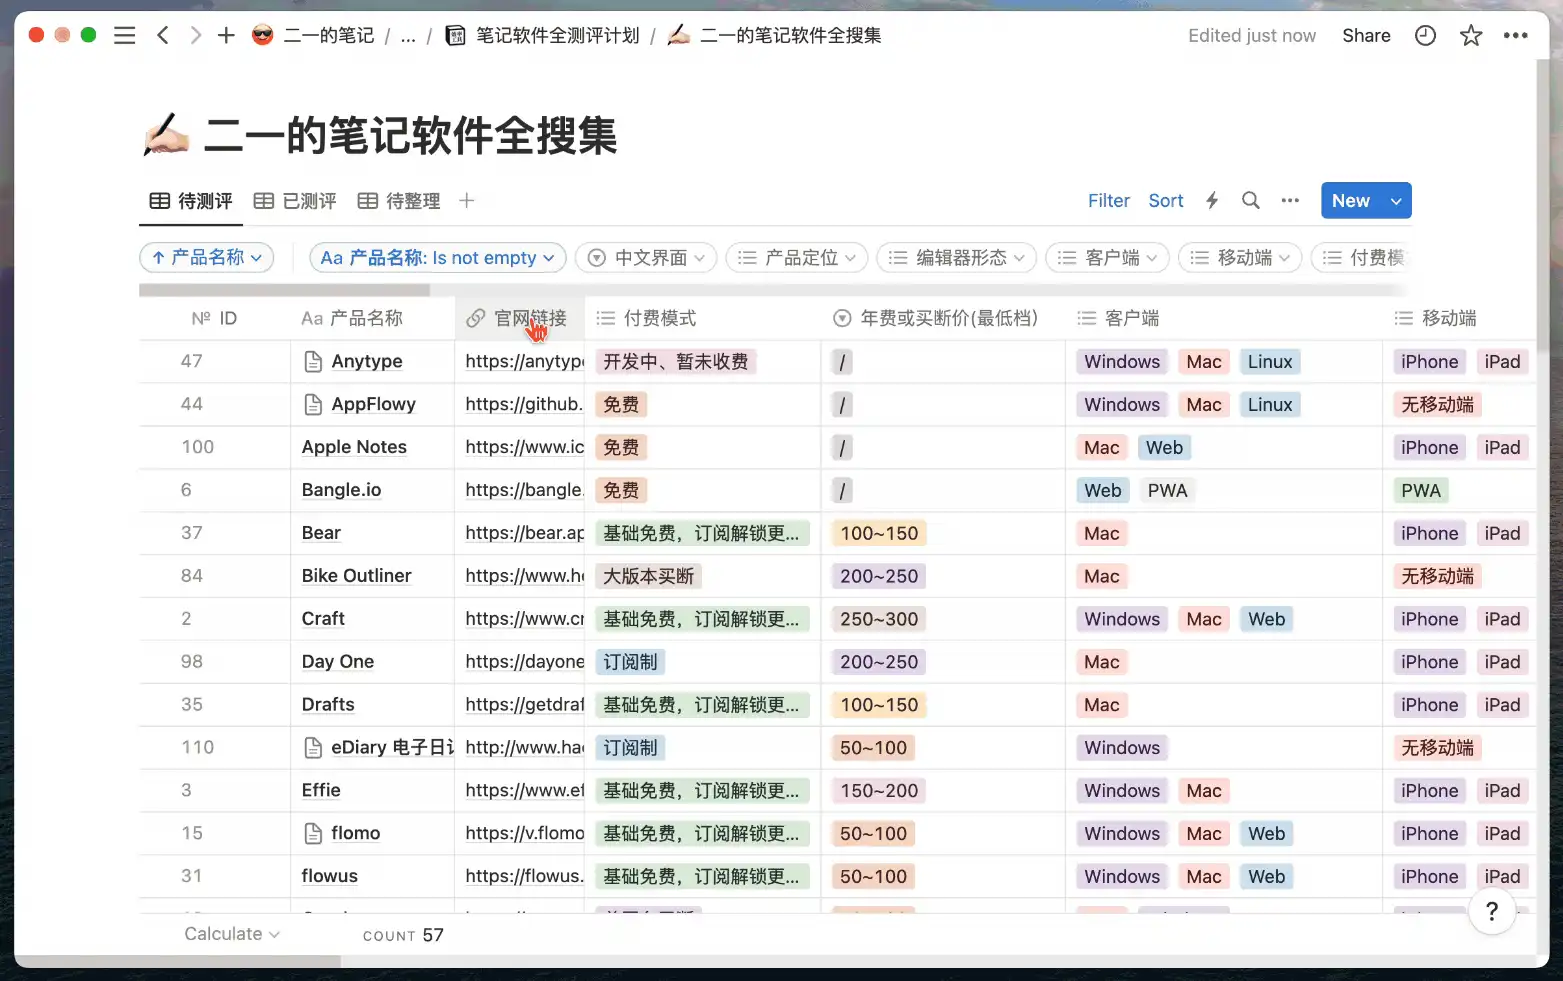
Task: Open the help question mark button
Action: [1491, 911]
